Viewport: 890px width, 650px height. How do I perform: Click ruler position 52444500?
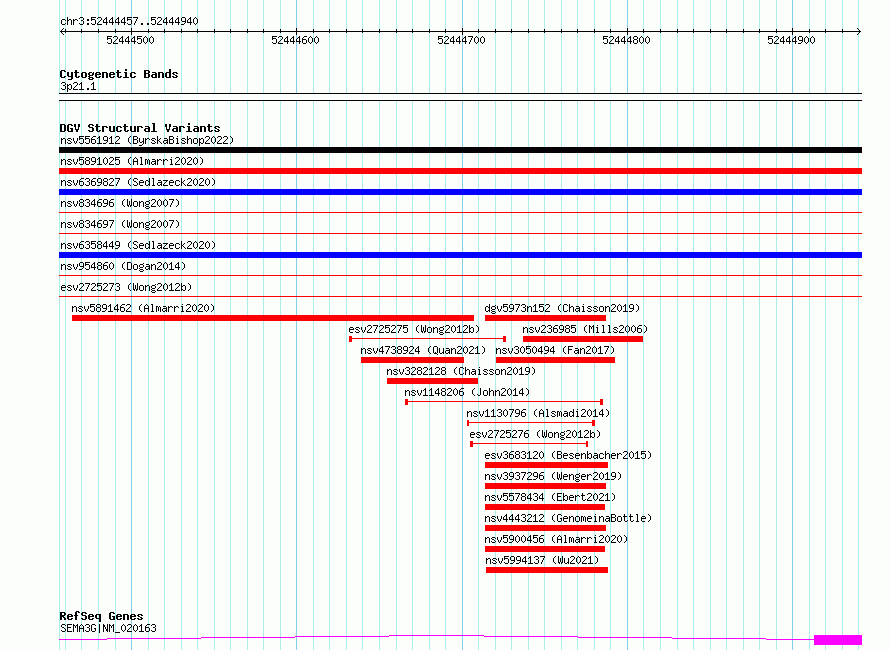click(131, 40)
